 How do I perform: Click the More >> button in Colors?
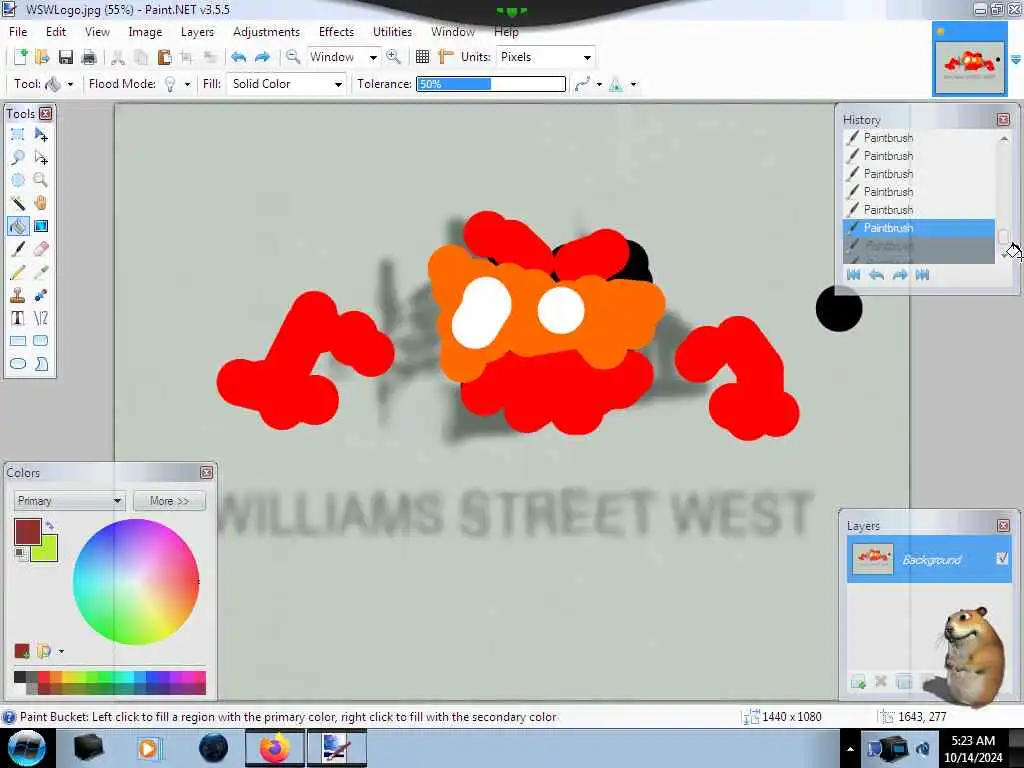point(169,501)
